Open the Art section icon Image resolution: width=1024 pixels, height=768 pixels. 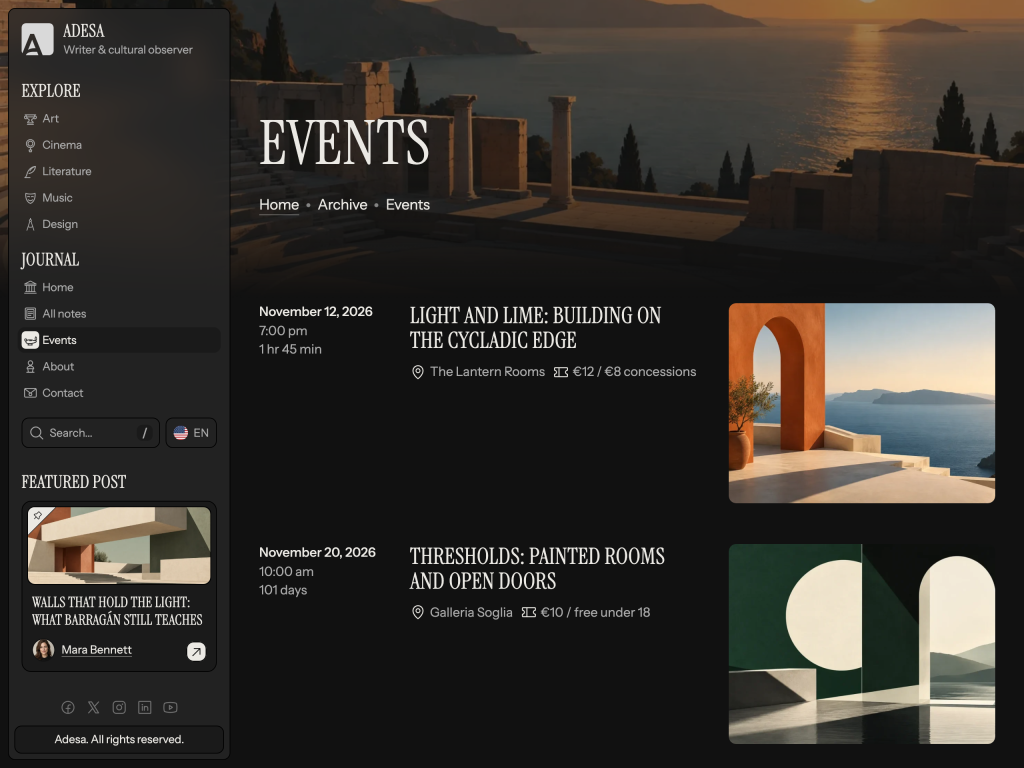coord(30,119)
